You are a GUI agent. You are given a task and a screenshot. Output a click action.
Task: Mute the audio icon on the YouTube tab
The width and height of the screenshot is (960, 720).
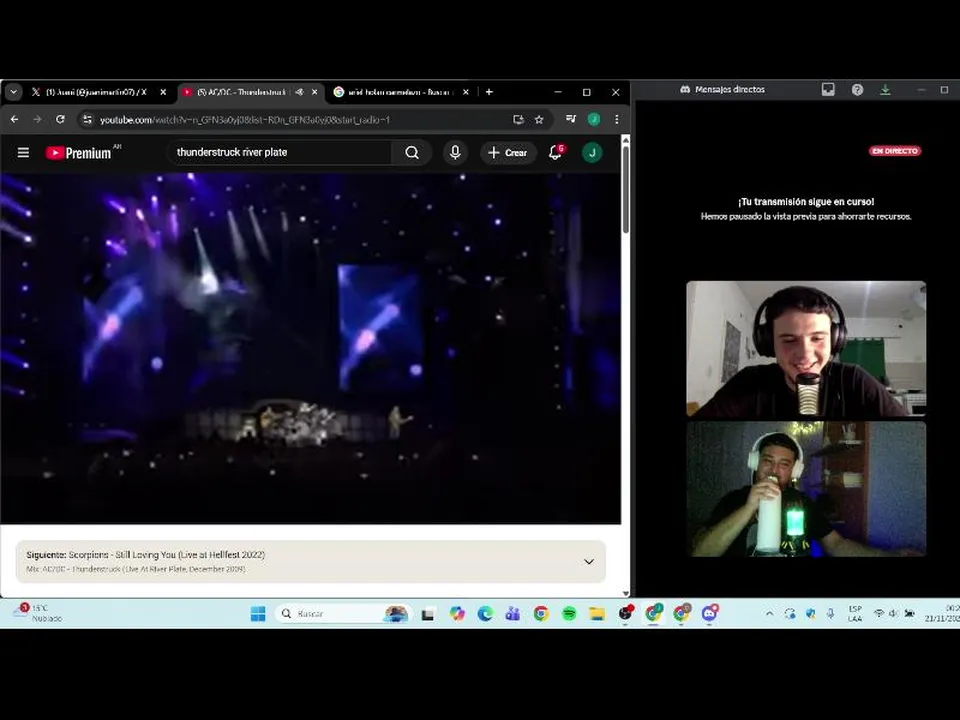tap(299, 92)
